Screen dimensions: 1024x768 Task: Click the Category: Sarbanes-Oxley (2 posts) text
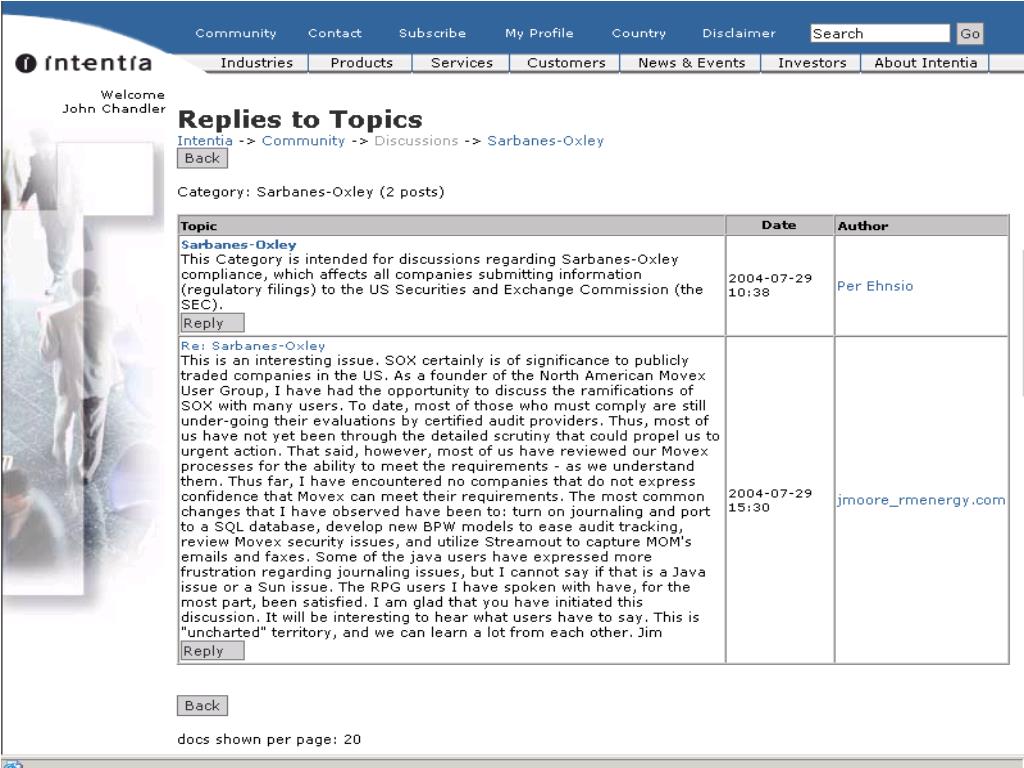pos(311,192)
